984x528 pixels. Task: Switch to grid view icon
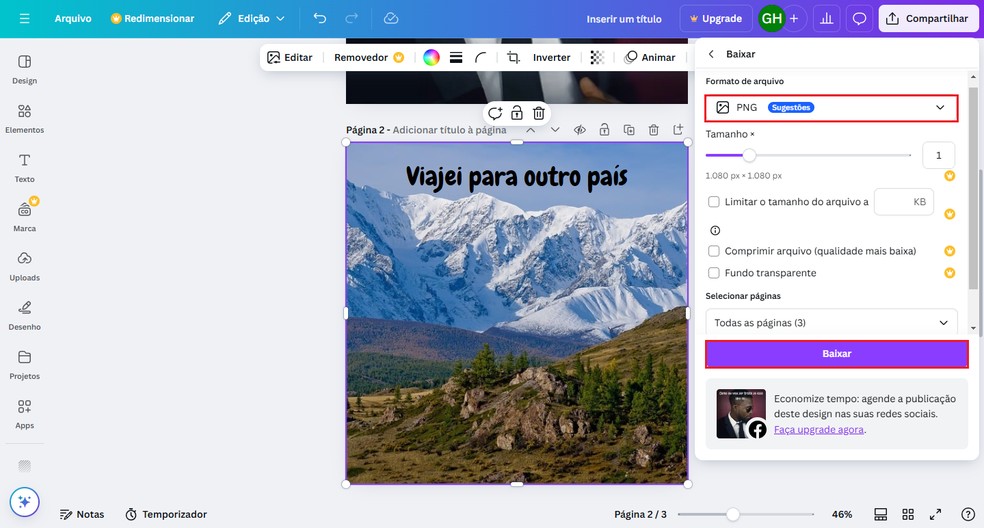(x=908, y=514)
